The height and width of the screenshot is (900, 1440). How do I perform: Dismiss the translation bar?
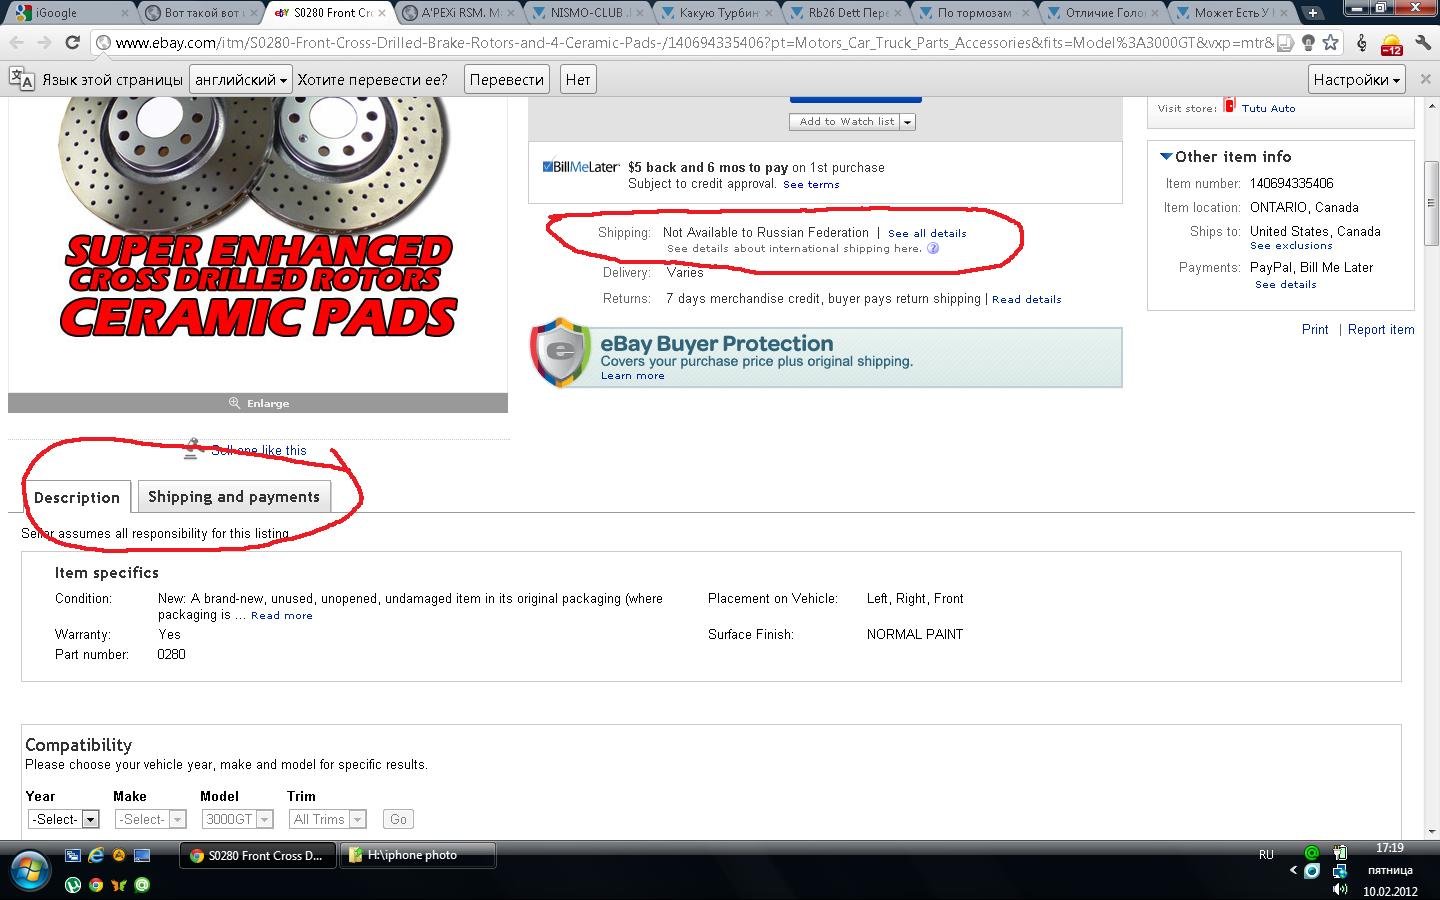(1426, 79)
